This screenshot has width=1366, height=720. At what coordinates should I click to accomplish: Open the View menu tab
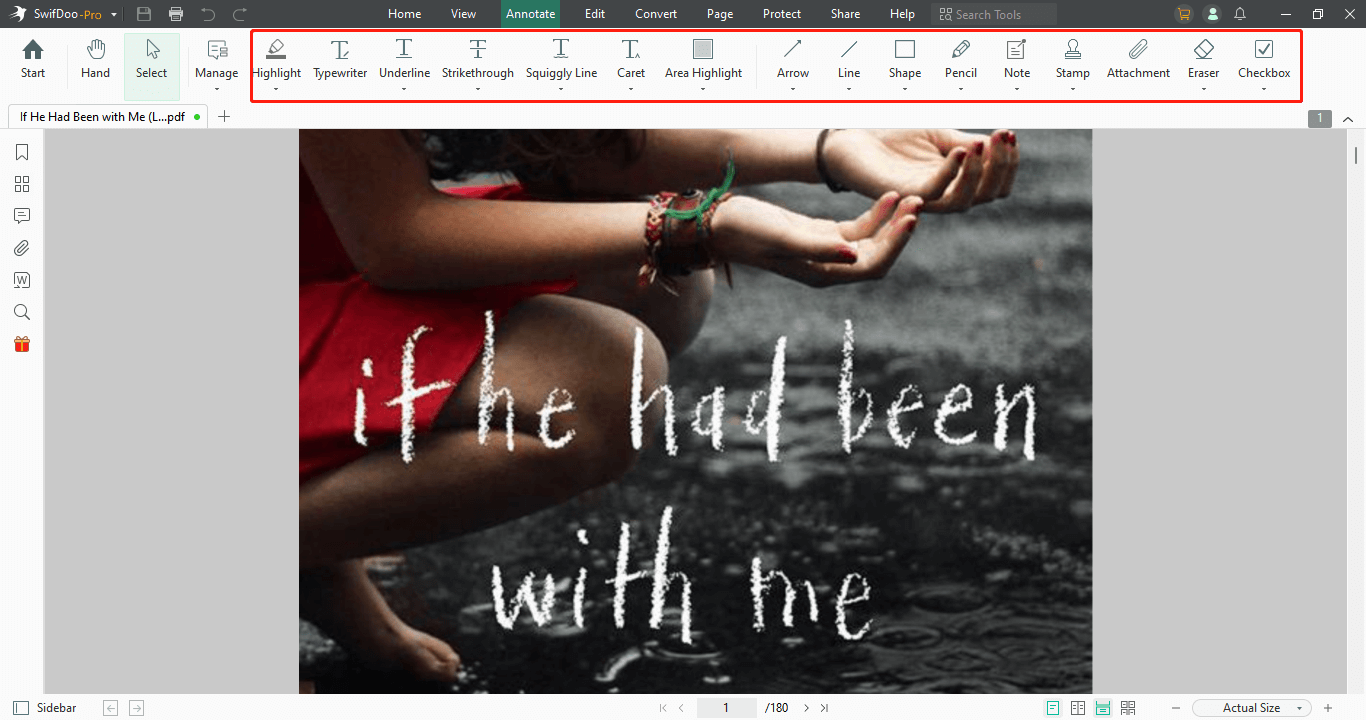coord(464,14)
